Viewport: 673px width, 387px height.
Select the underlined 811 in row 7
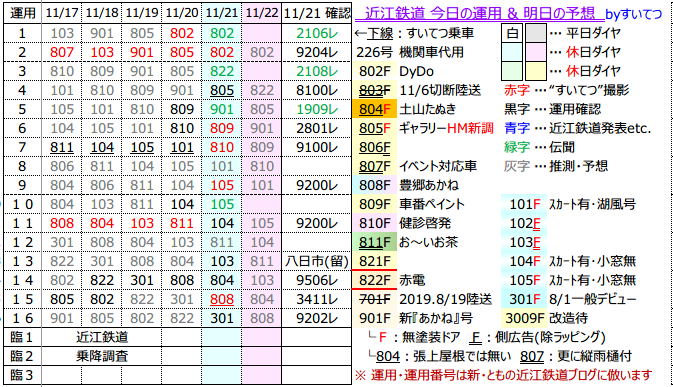(x=62, y=147)
